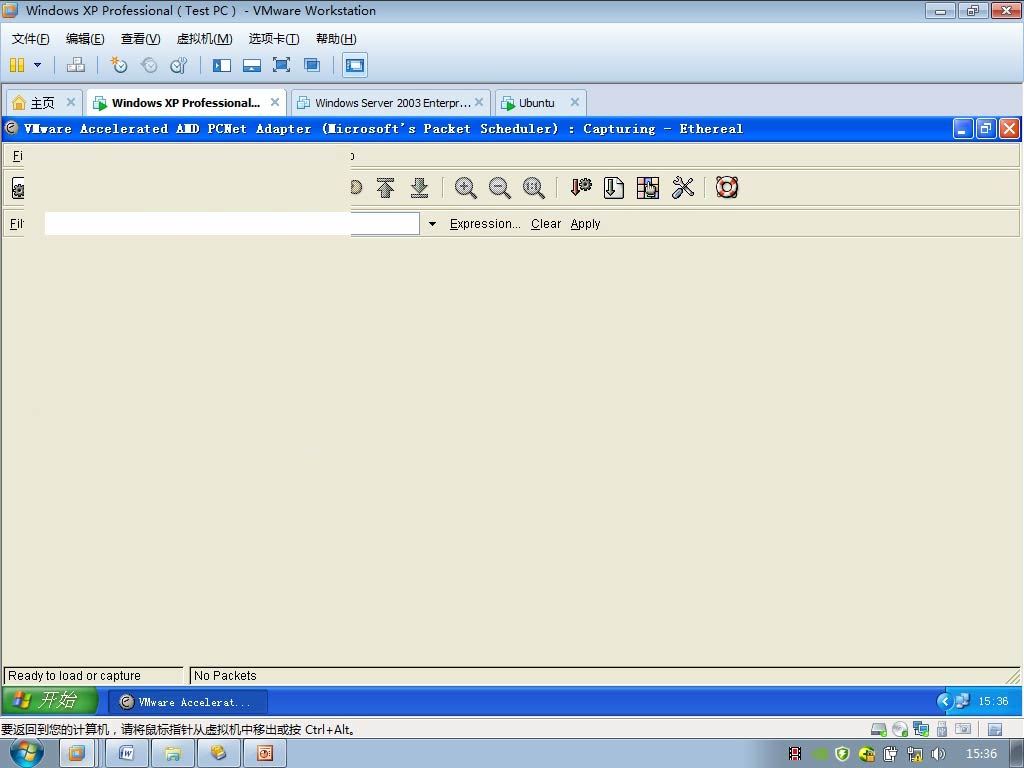Open Ethereal's capture filters icon
Image resolution: width=1024 pixels, height=768 pixels.
581,188
